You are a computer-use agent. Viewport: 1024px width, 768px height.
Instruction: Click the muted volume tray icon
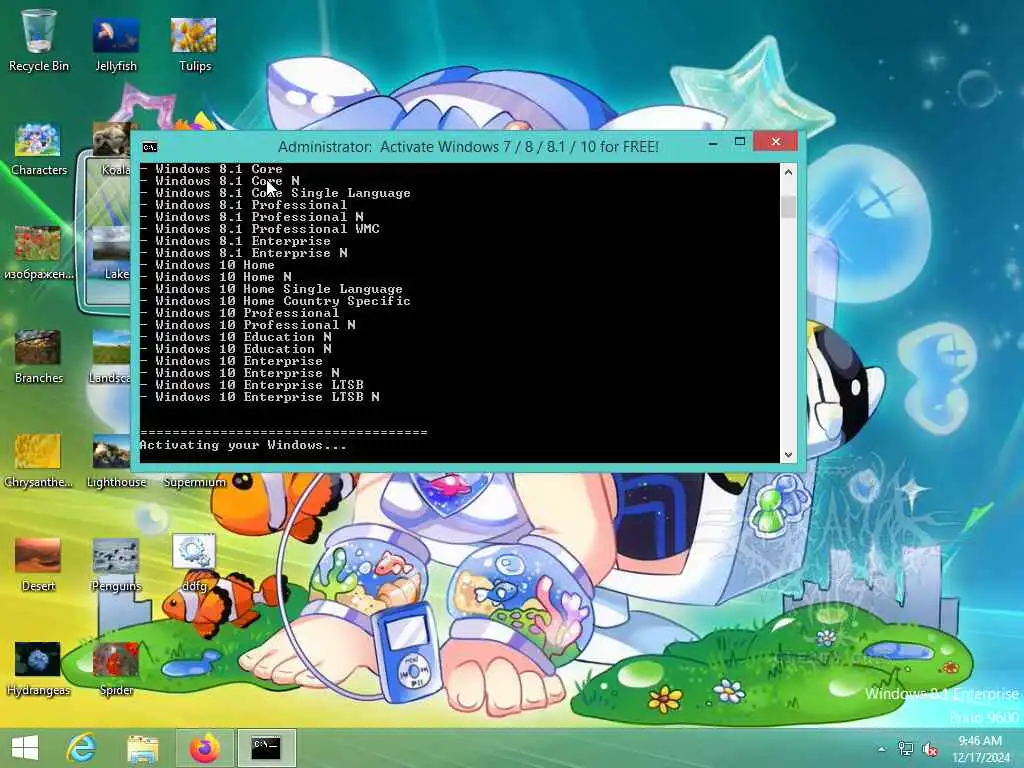(x=929, y=749)
